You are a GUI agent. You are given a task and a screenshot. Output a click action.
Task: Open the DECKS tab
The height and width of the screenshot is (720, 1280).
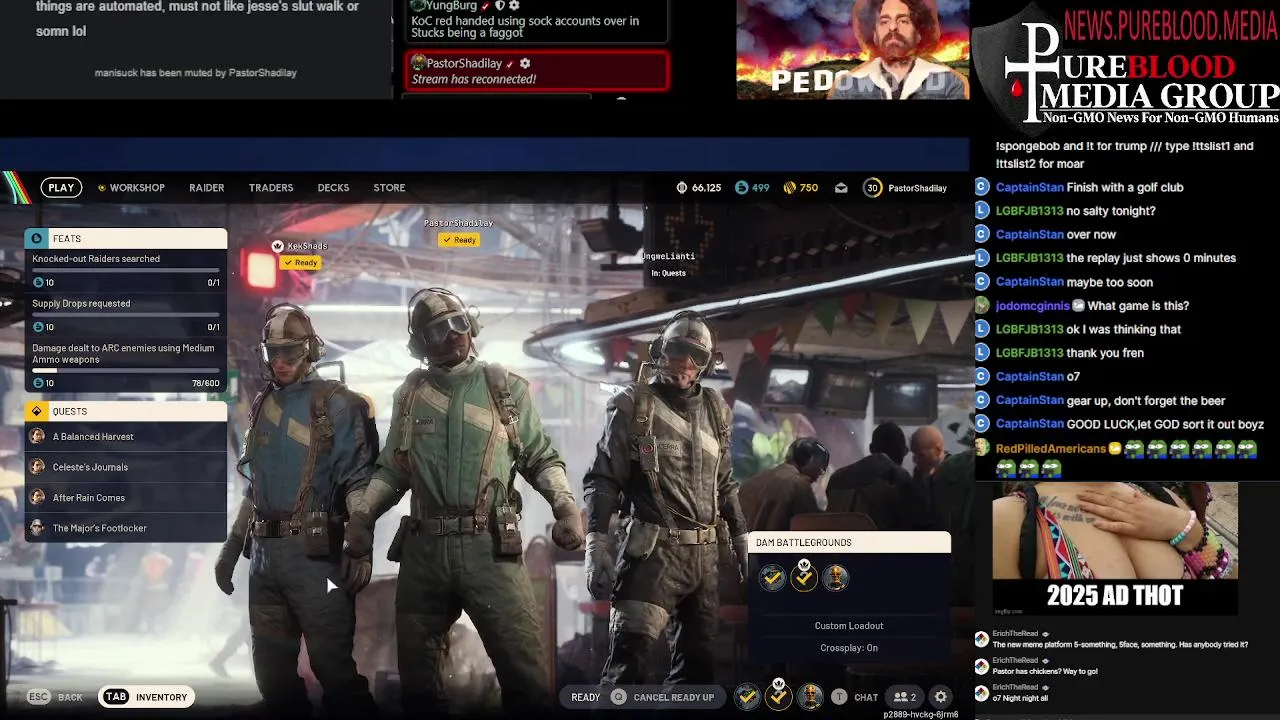[333, 188]
